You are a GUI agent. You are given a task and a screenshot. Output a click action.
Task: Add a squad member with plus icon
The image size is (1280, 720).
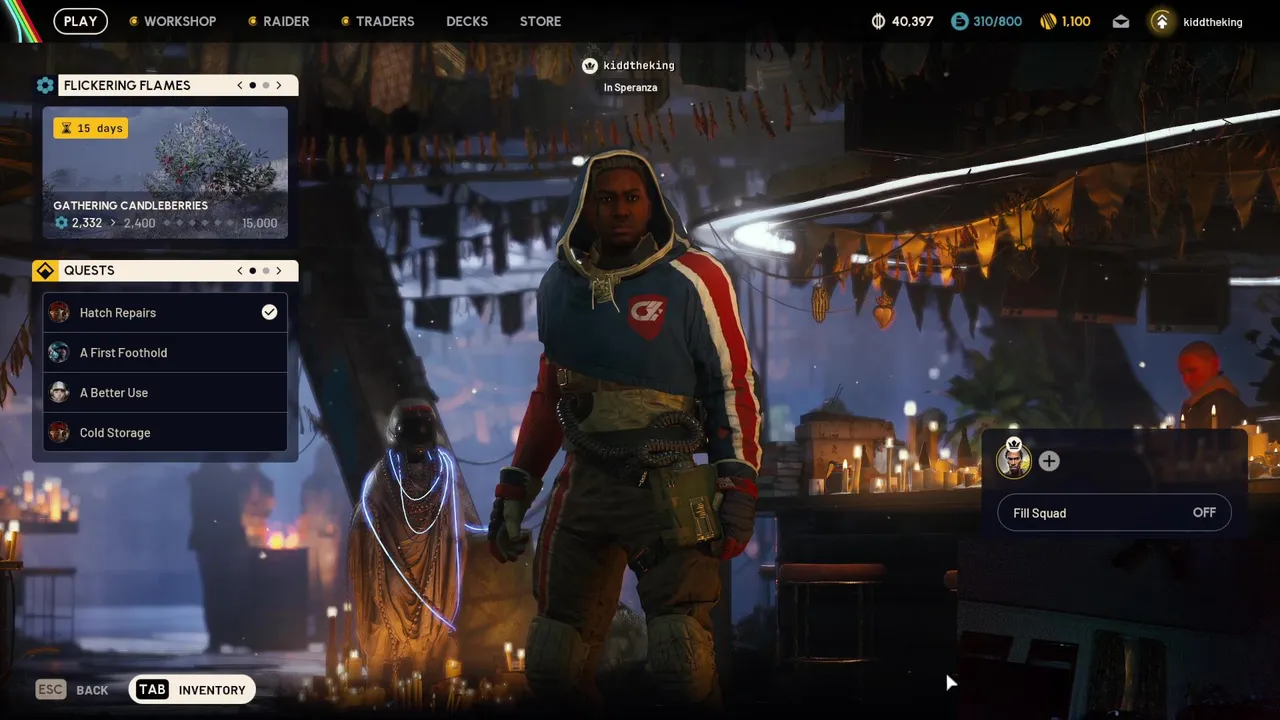click(1049, 461)
